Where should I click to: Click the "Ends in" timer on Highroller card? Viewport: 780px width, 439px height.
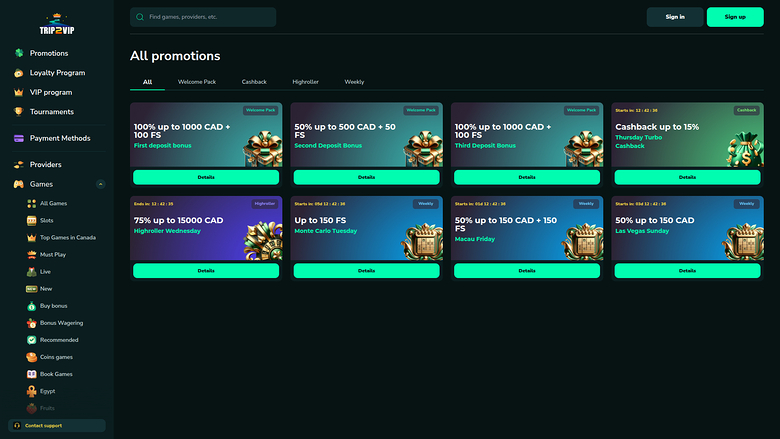154,204
